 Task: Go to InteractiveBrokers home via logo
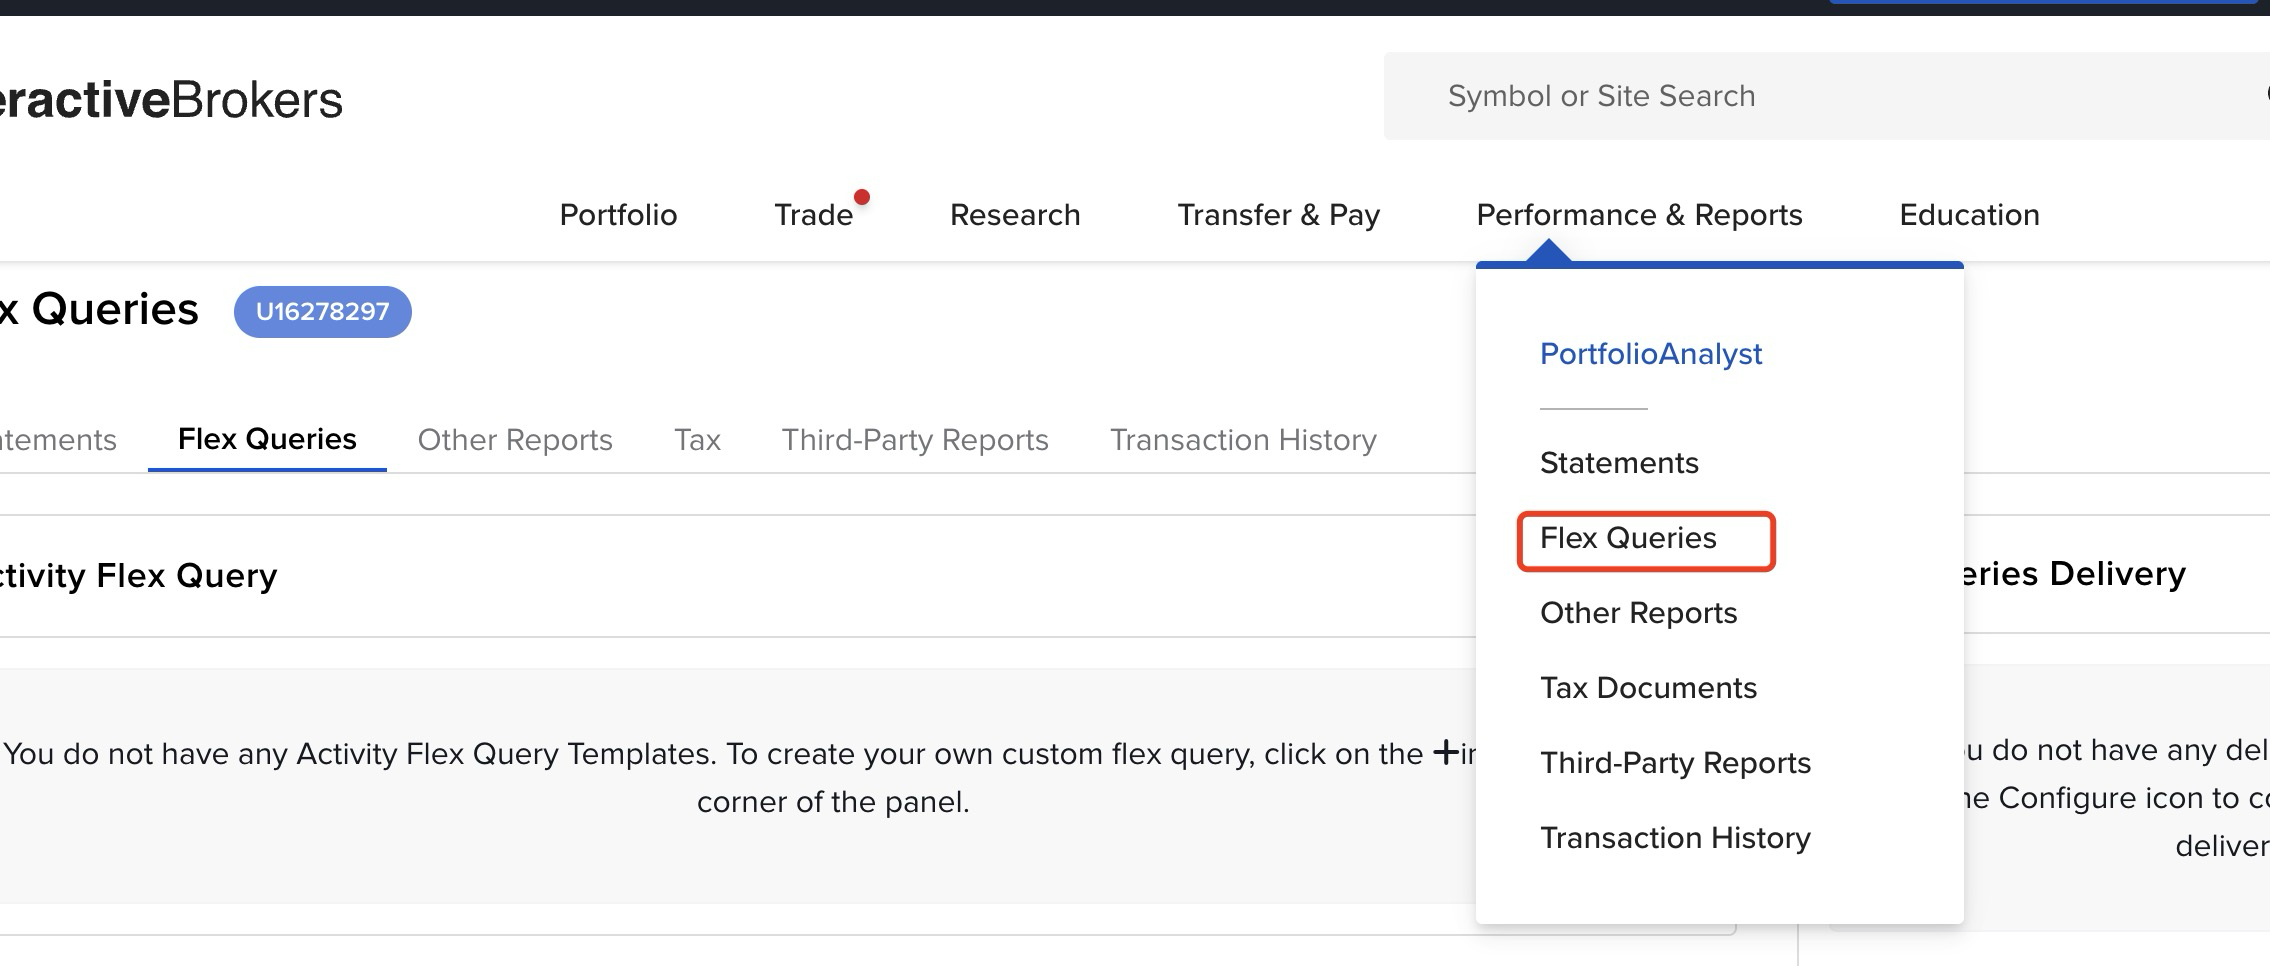(x=171, y=100)
